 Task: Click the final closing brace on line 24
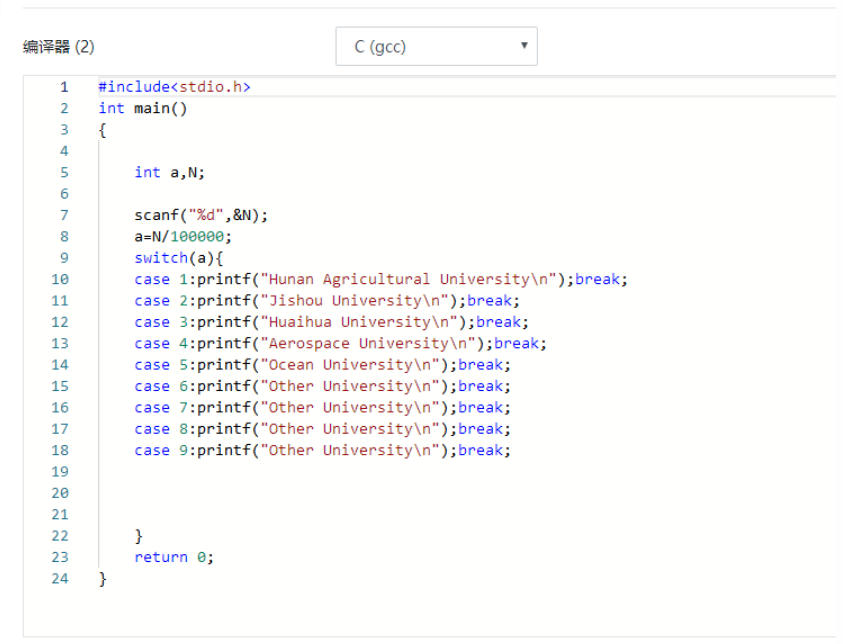coord(103,579)
